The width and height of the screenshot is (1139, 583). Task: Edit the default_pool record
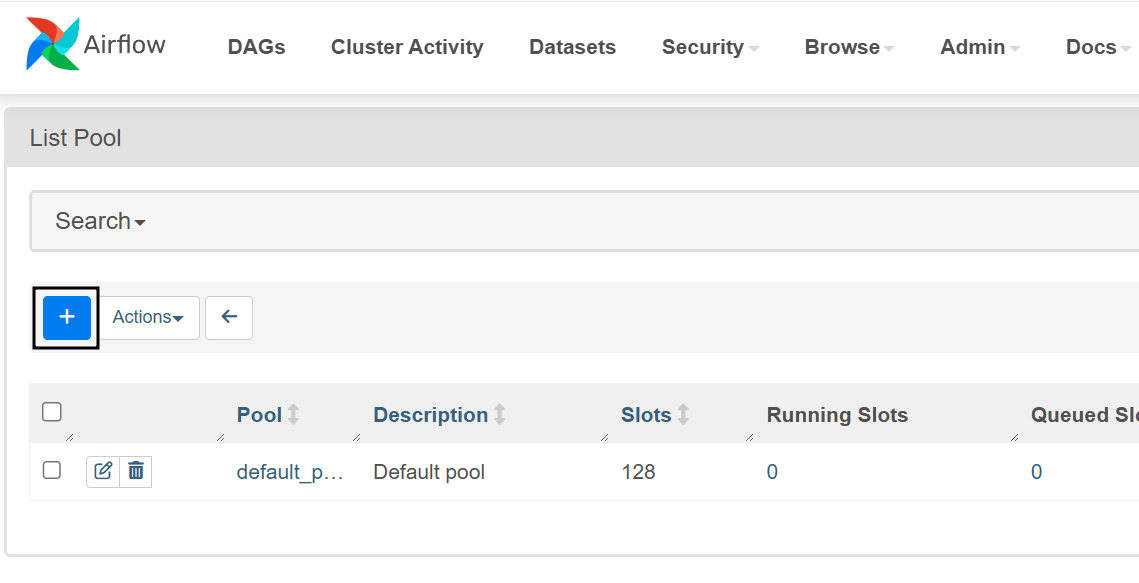click(x=103, y=471)
